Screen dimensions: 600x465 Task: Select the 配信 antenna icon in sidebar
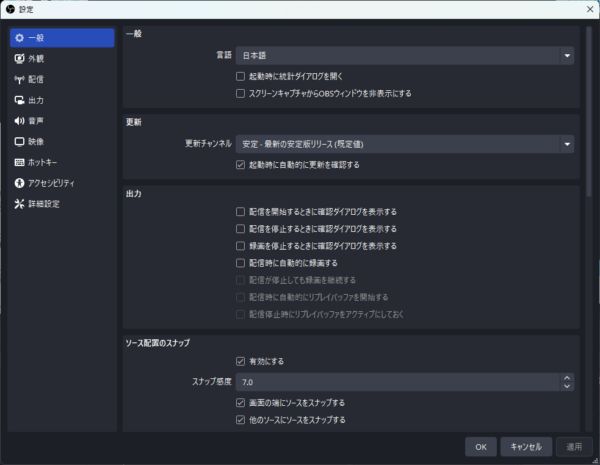coord(19,79)
